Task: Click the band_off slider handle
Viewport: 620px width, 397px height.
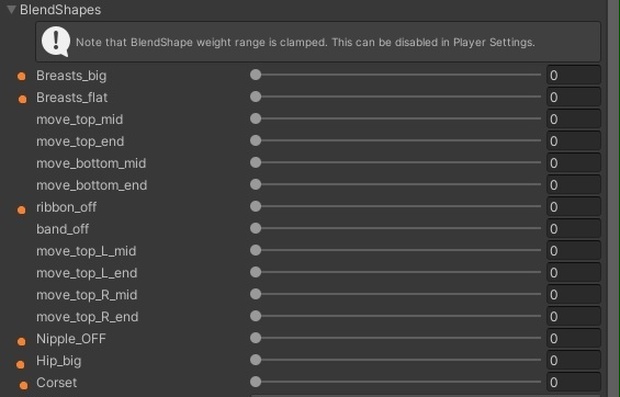Action: [x=255, y=228]
